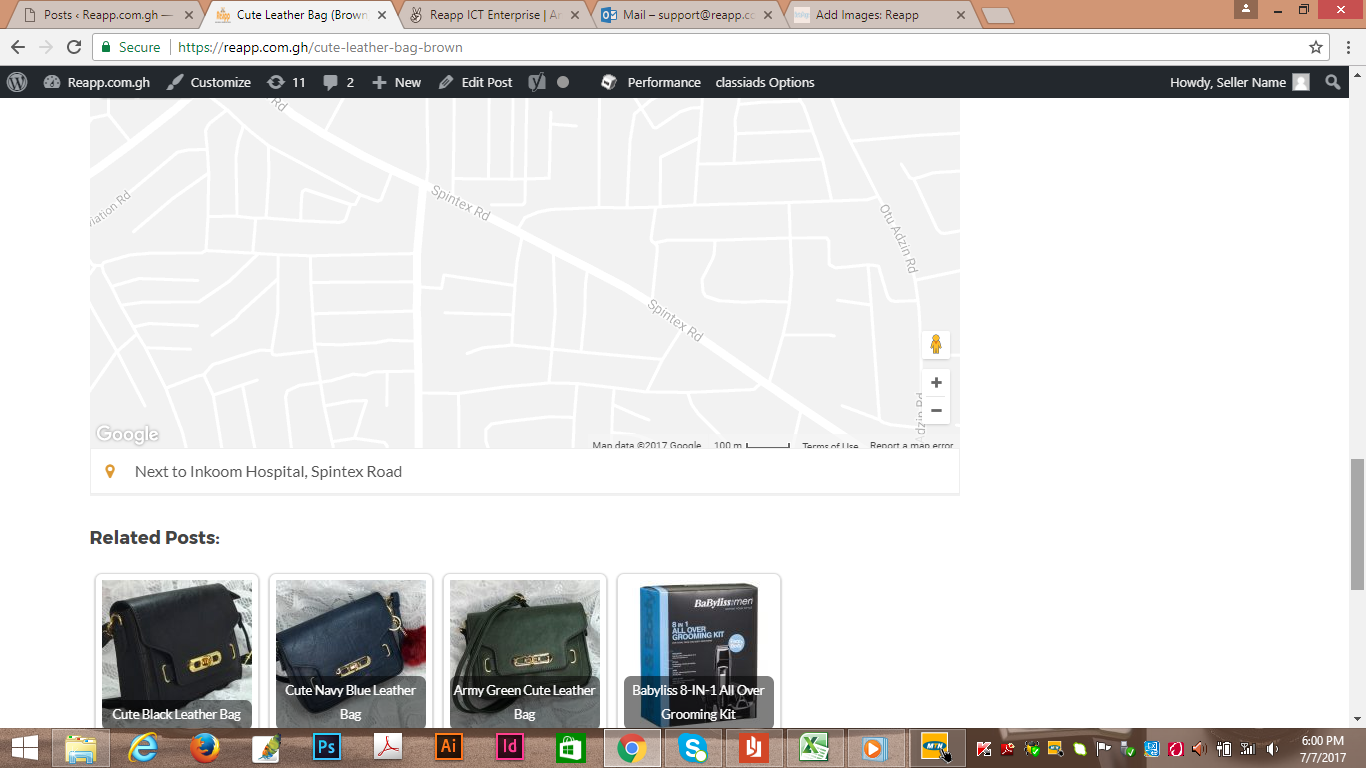Image resolution: width=1366 pixels, height=768 pixels.
Task: Switch to the Add Images: Reapp tab
Action: tap(881, 15)
